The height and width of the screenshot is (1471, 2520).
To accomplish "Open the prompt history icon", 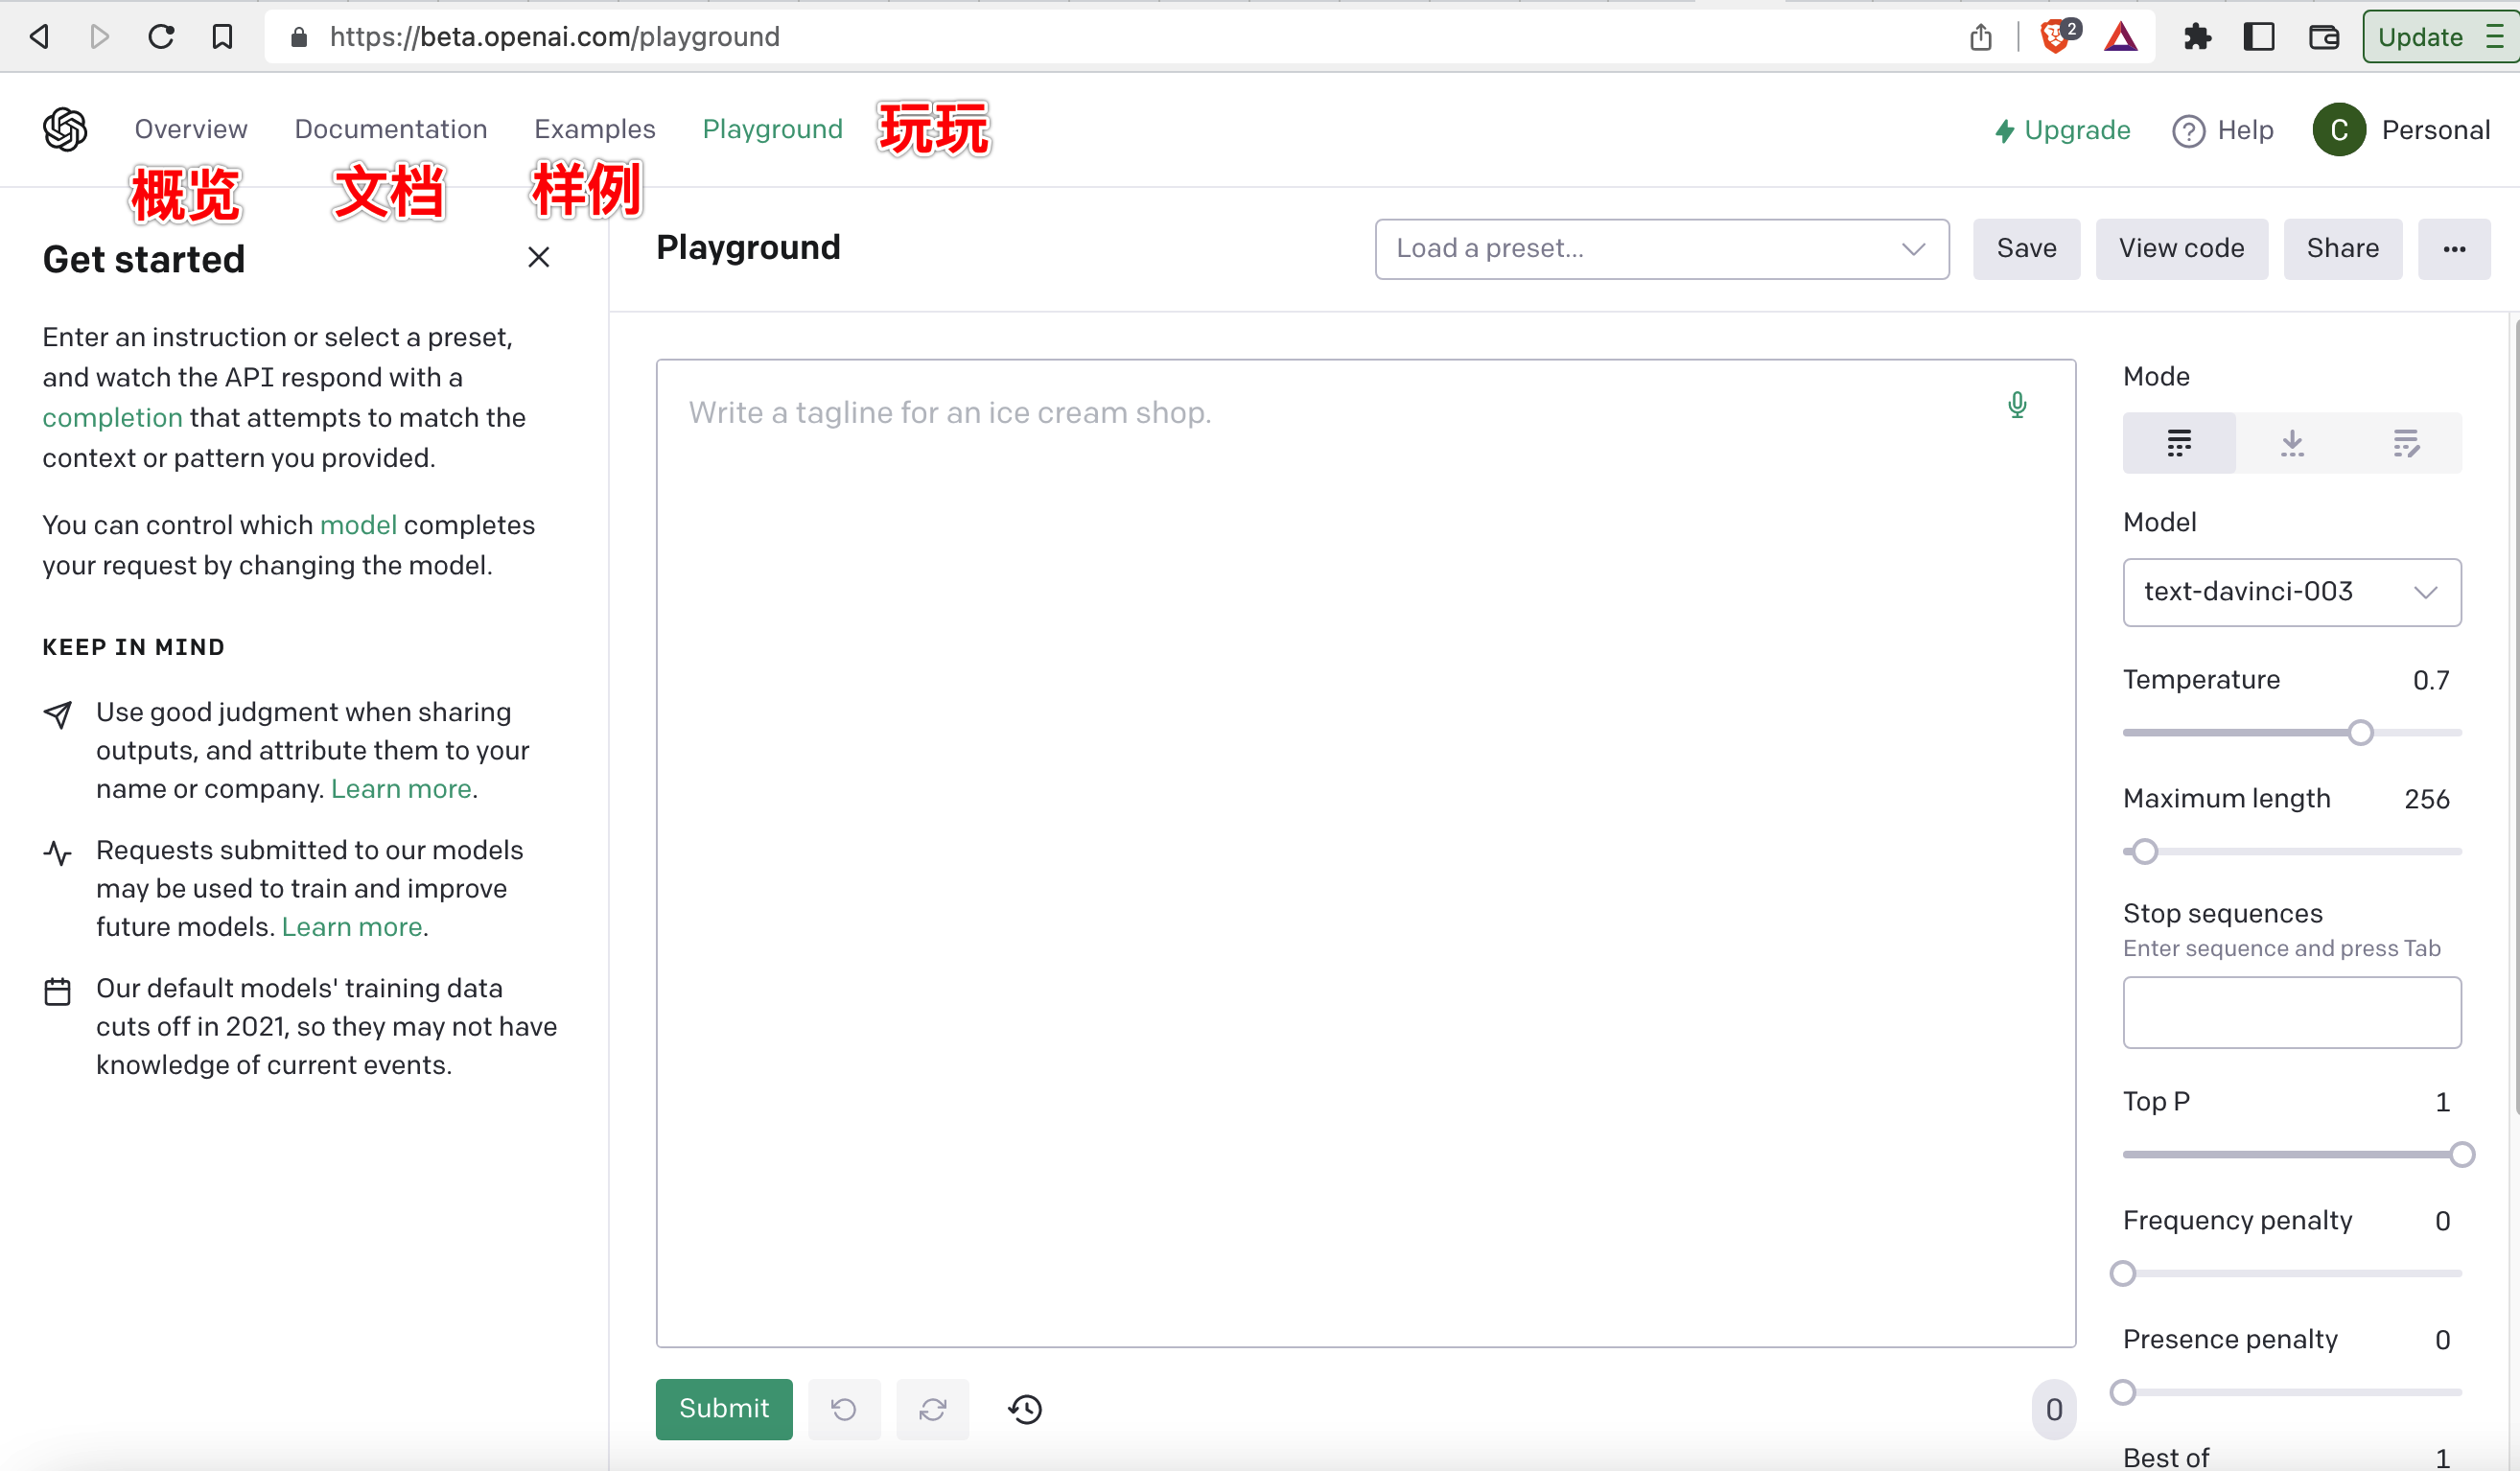I will coord(1024,1409).
